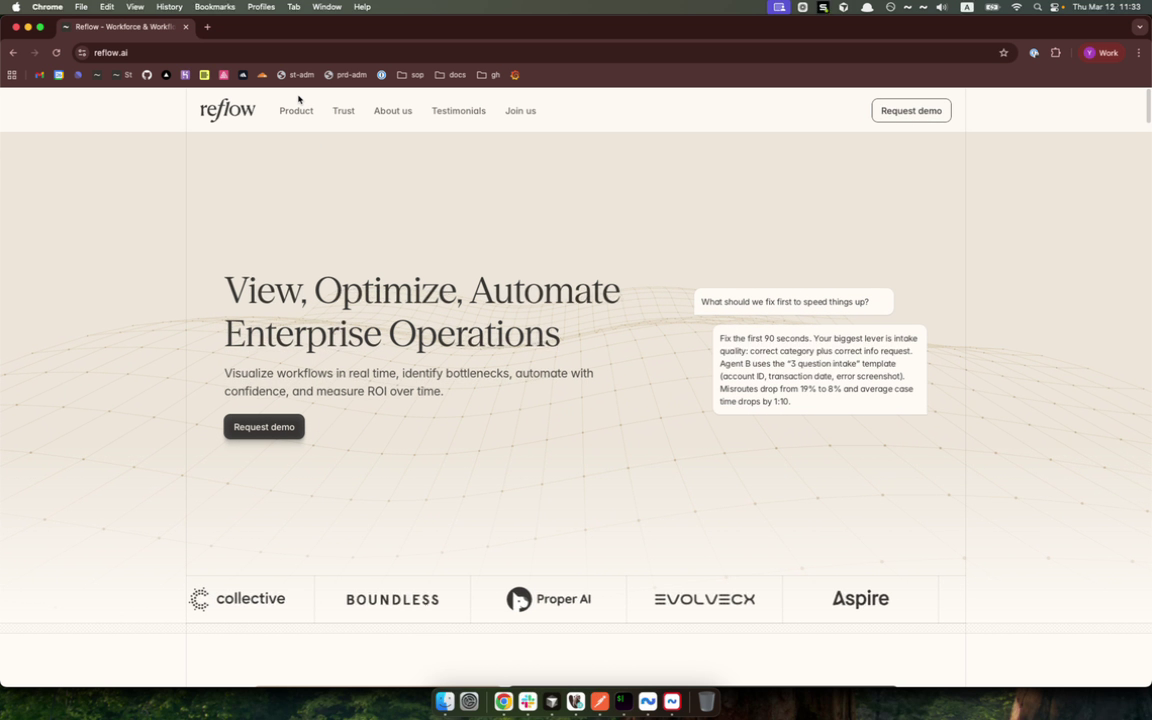Open the Work profile button
Viewport: 1152px width, 720px height.
(x=1101, y=53)
